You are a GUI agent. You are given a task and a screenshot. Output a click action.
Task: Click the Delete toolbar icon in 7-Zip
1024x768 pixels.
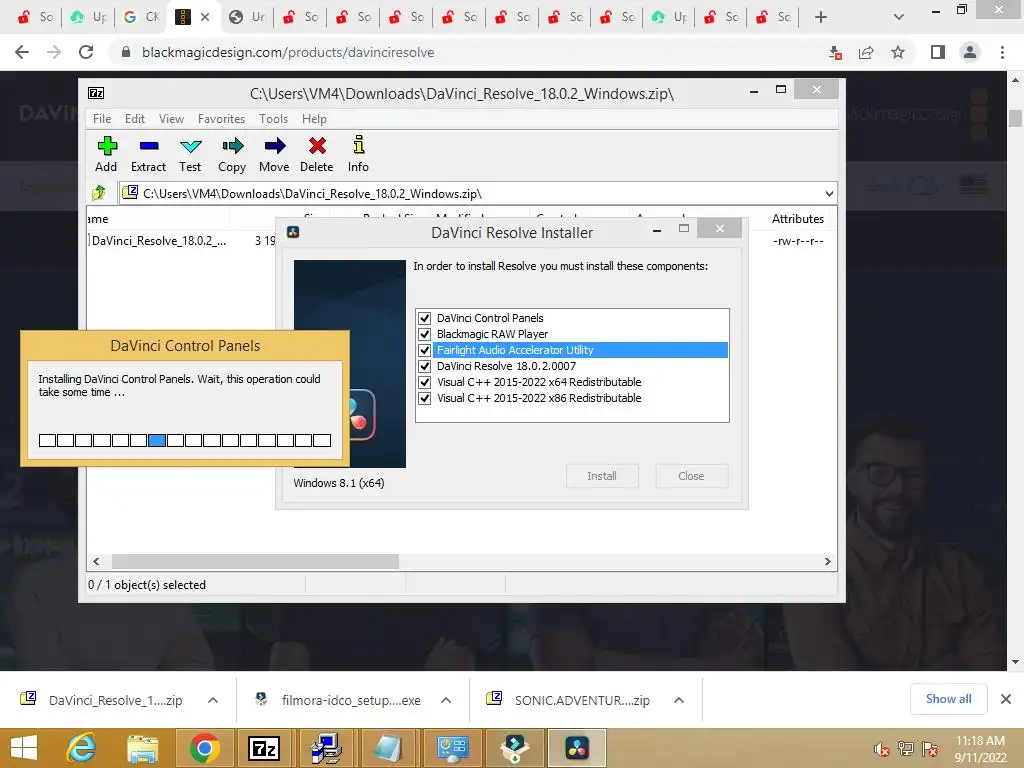pyautogui.click(x=317, y=146)
